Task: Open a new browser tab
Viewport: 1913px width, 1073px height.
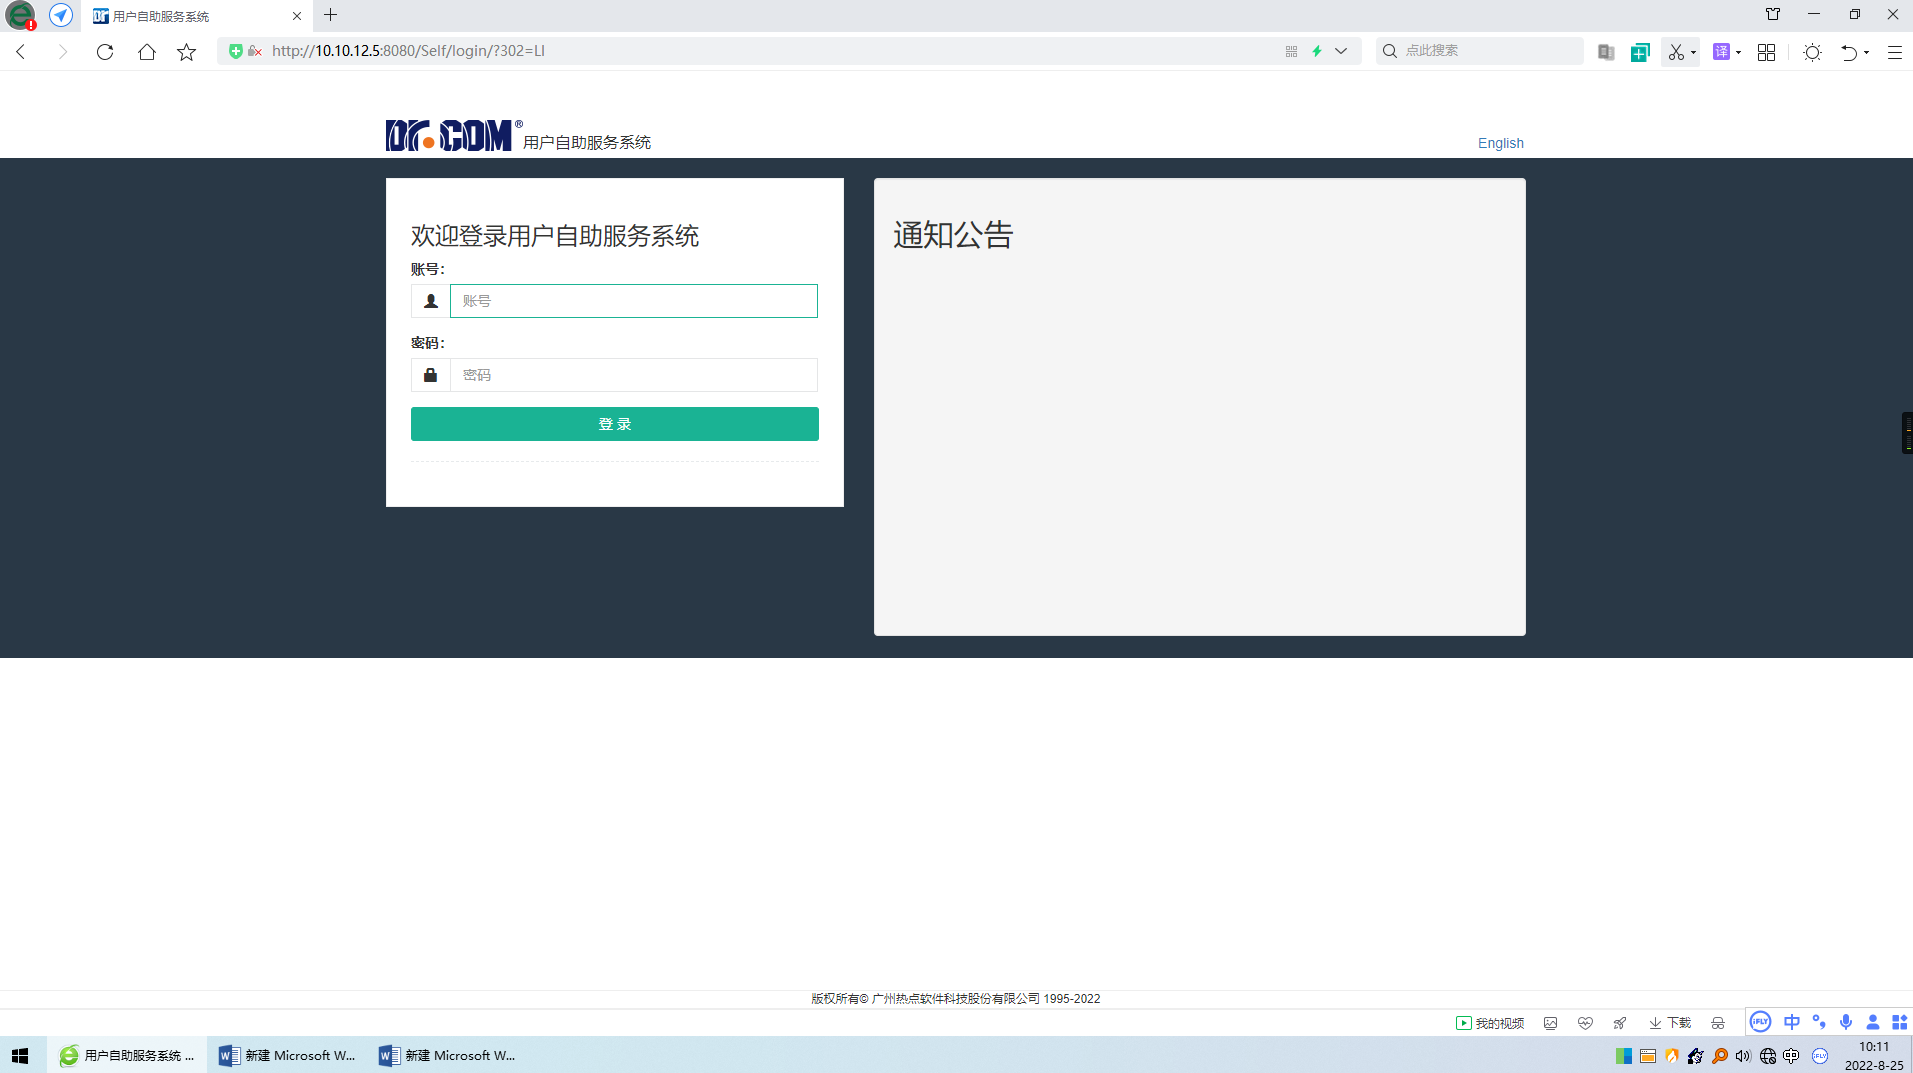Action: [331, 15]
